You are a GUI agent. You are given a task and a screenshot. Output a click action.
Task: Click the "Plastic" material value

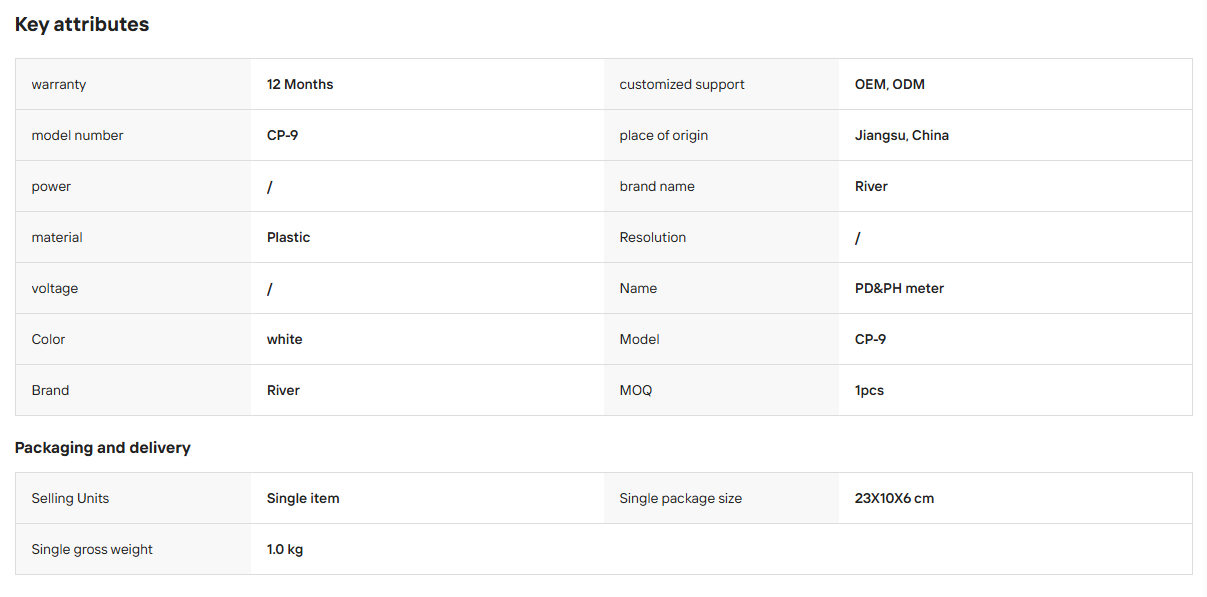point(289,238)
